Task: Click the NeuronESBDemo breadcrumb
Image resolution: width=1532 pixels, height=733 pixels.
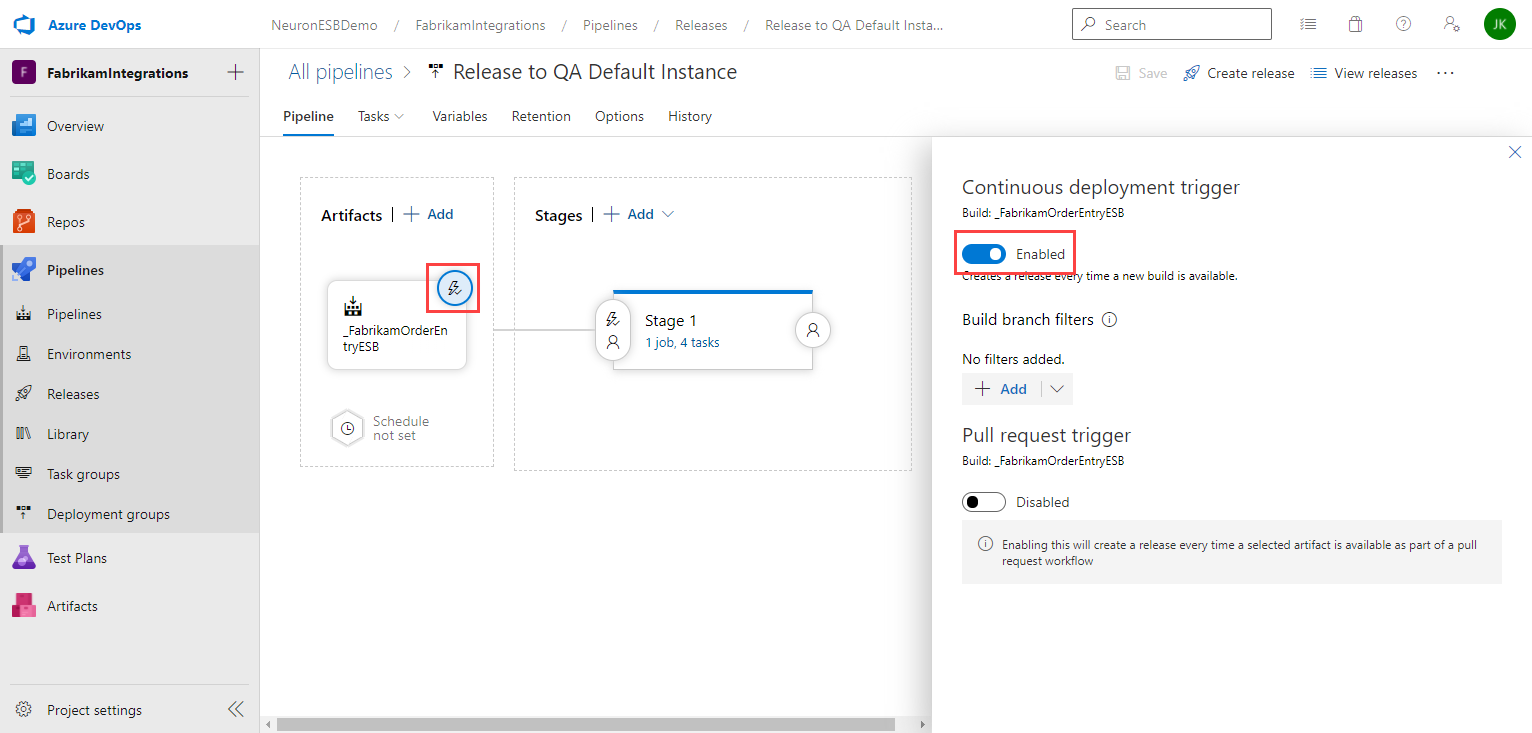Action: 325,25
